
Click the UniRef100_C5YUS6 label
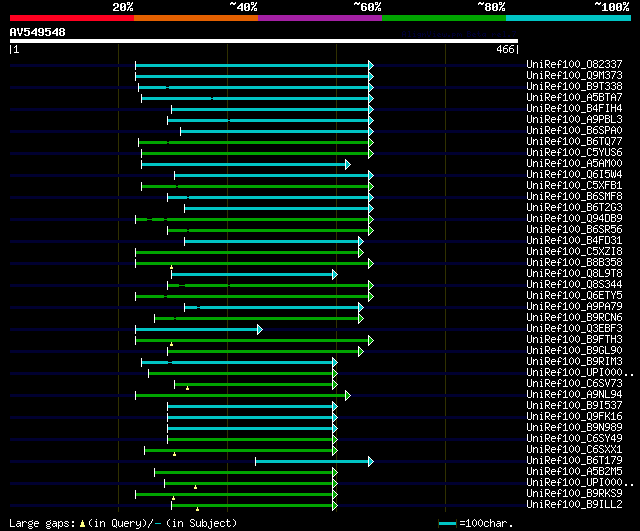[574, 153]
